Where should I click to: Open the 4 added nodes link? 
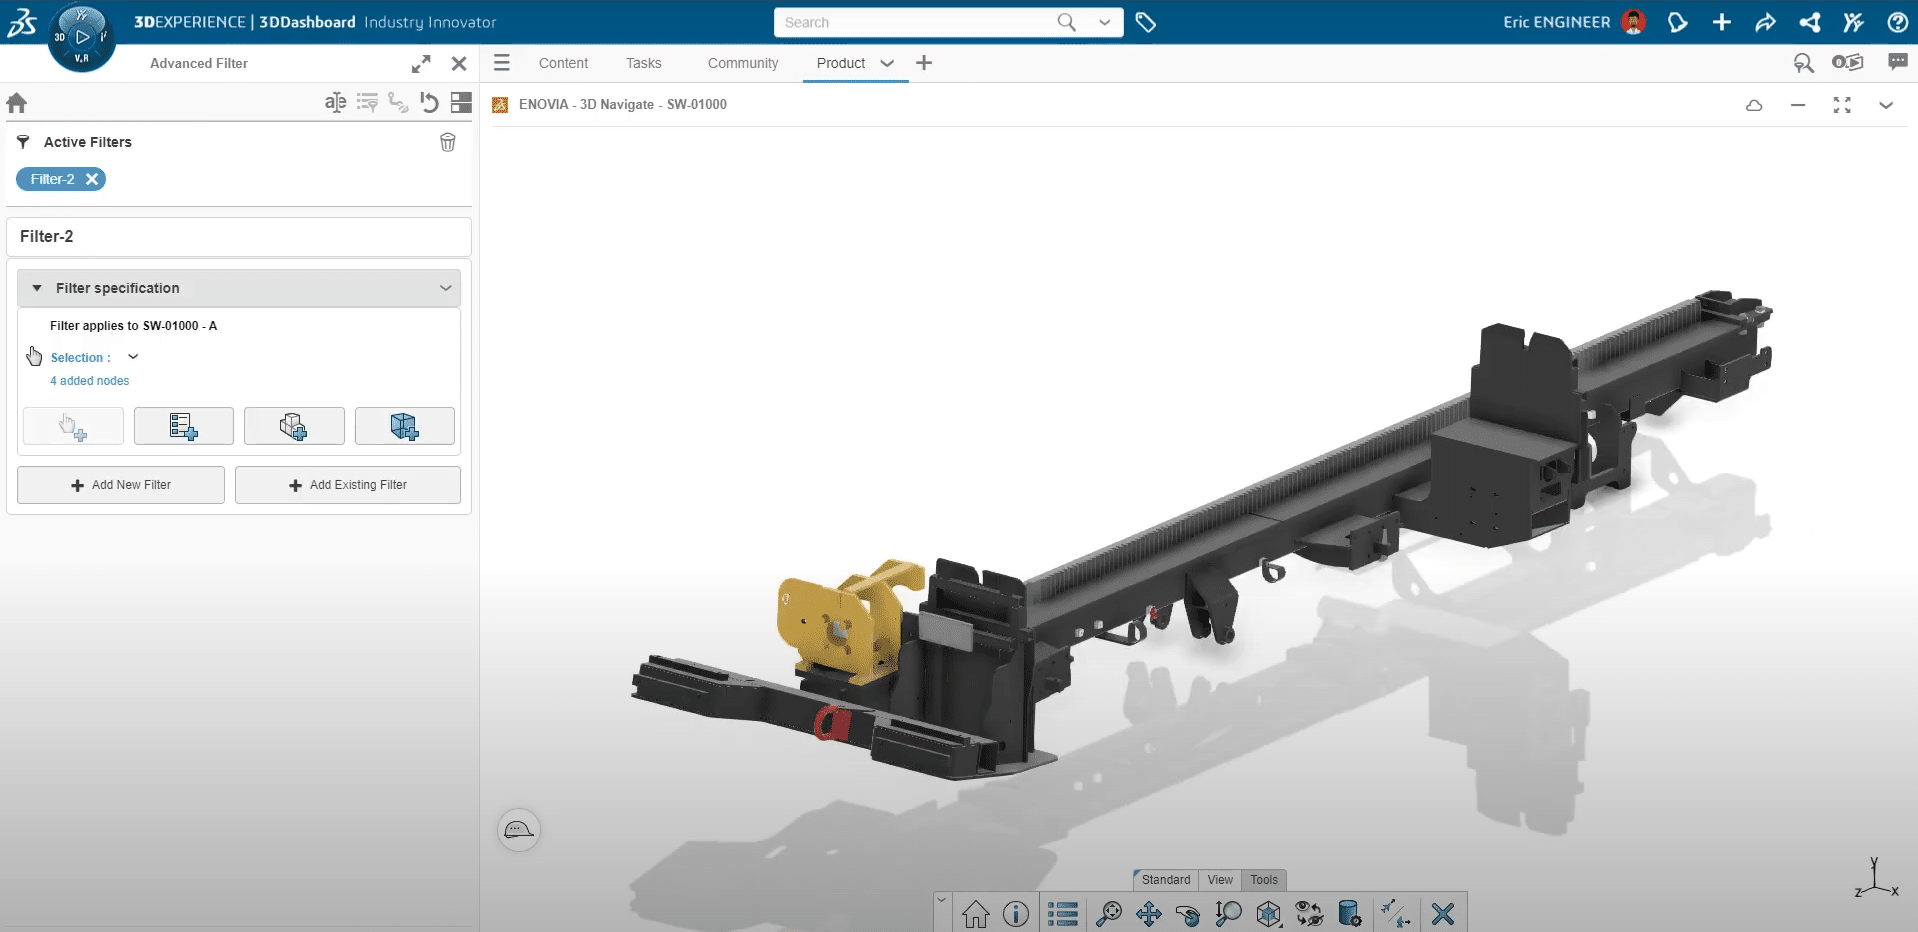click(90, 381)
